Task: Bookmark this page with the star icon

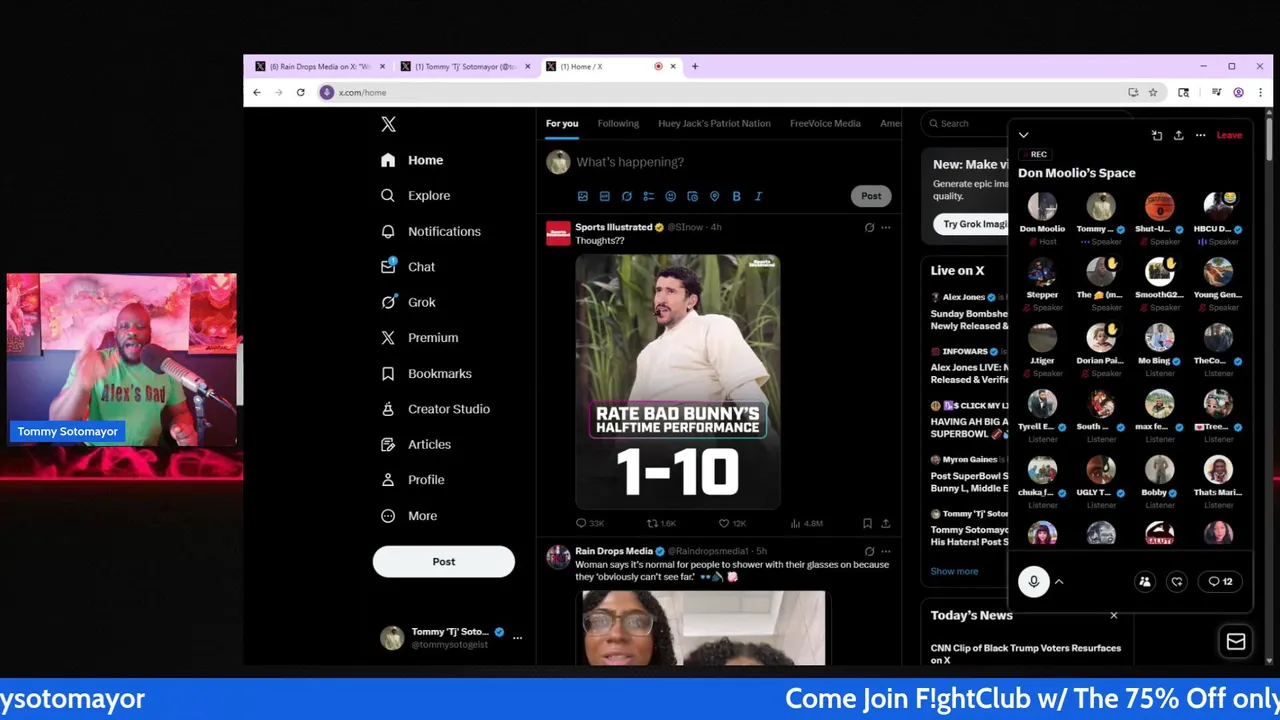Action: click(1153, 92)
